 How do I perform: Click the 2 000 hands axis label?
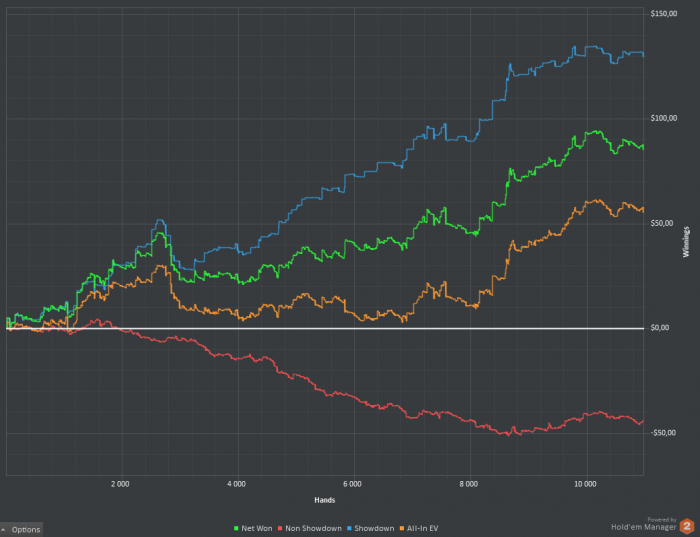(120, 484)
